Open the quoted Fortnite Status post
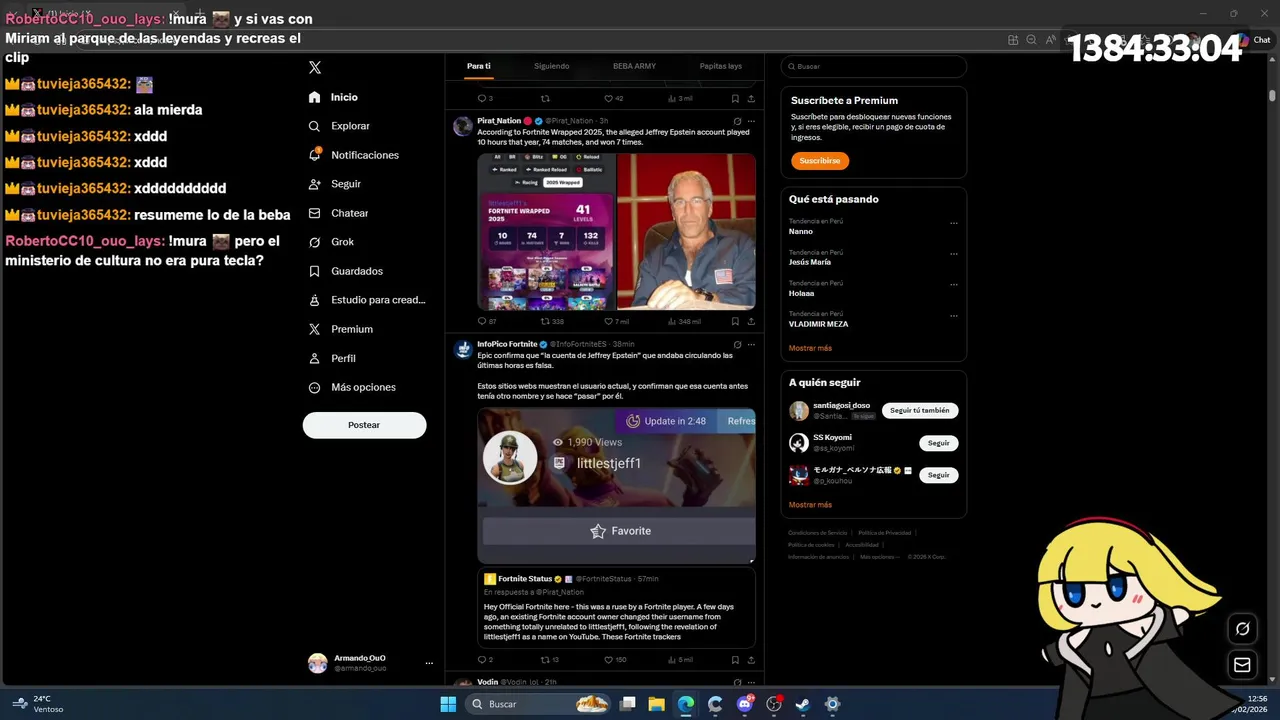1280x720 pixels. 616,608
